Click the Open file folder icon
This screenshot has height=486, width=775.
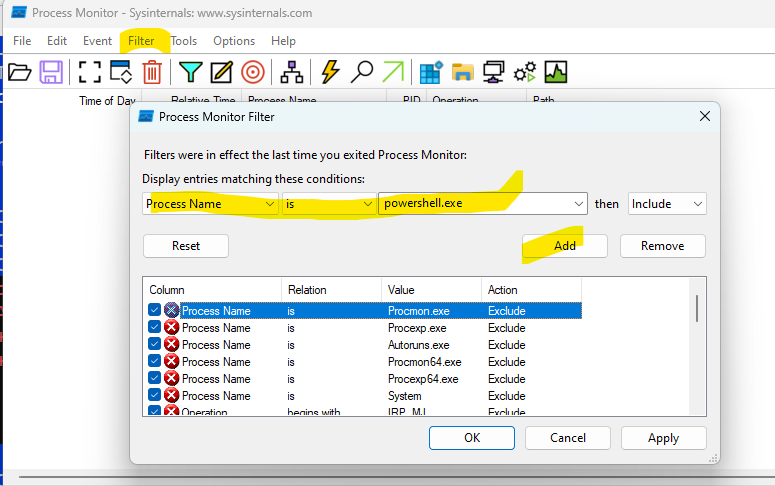[x=20, y=72]
